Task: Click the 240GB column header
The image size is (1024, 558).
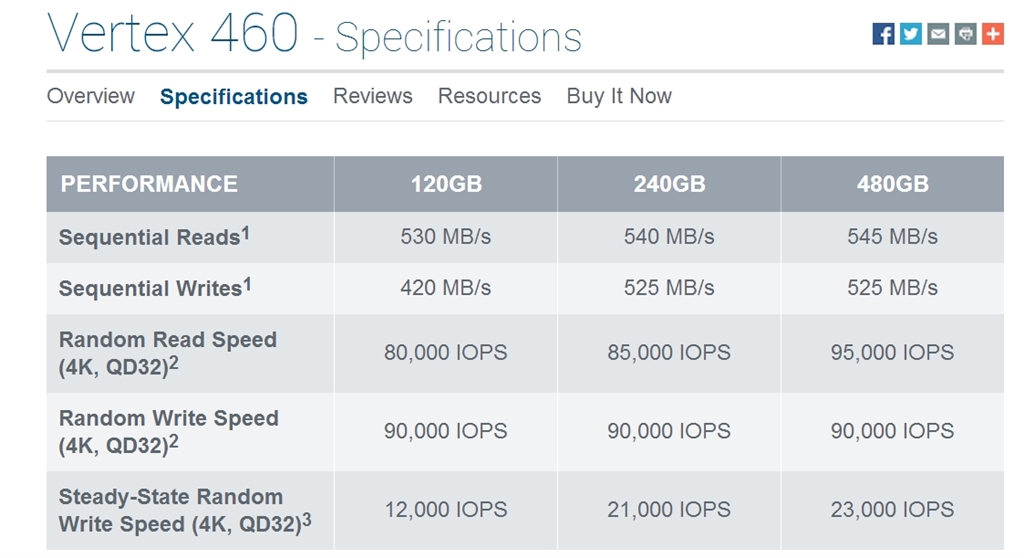Action: (669, 184)
